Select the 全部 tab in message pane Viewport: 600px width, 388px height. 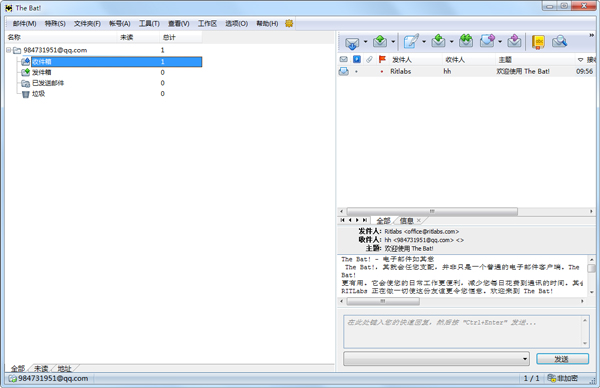383,220
